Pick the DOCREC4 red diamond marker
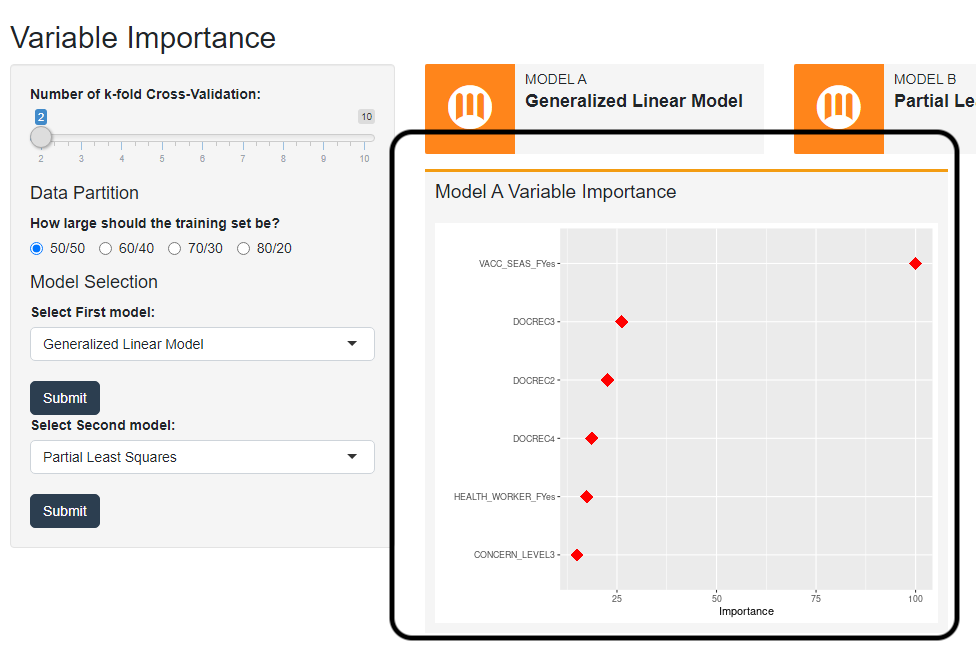The width and height of the screenshot is (976, 651). 591,438
